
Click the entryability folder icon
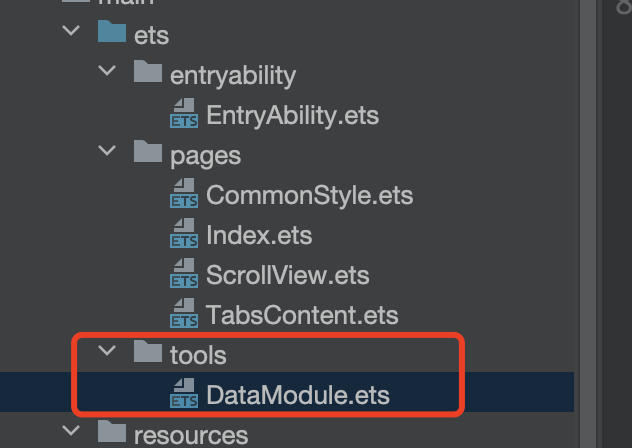click(x=148, y=74)
